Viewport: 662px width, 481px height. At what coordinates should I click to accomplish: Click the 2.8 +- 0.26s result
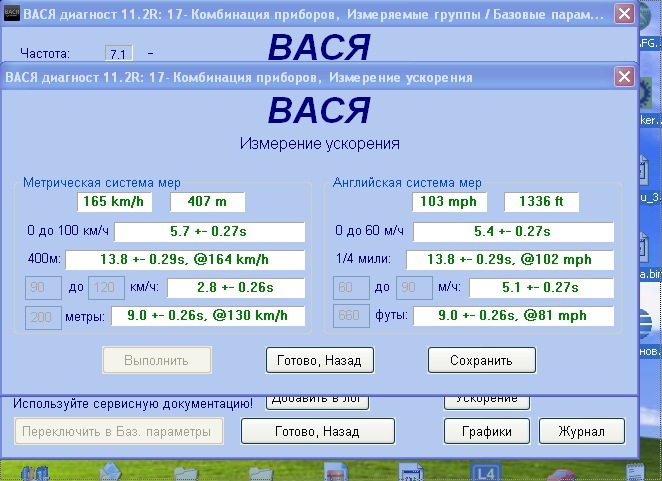coord(236,288)
